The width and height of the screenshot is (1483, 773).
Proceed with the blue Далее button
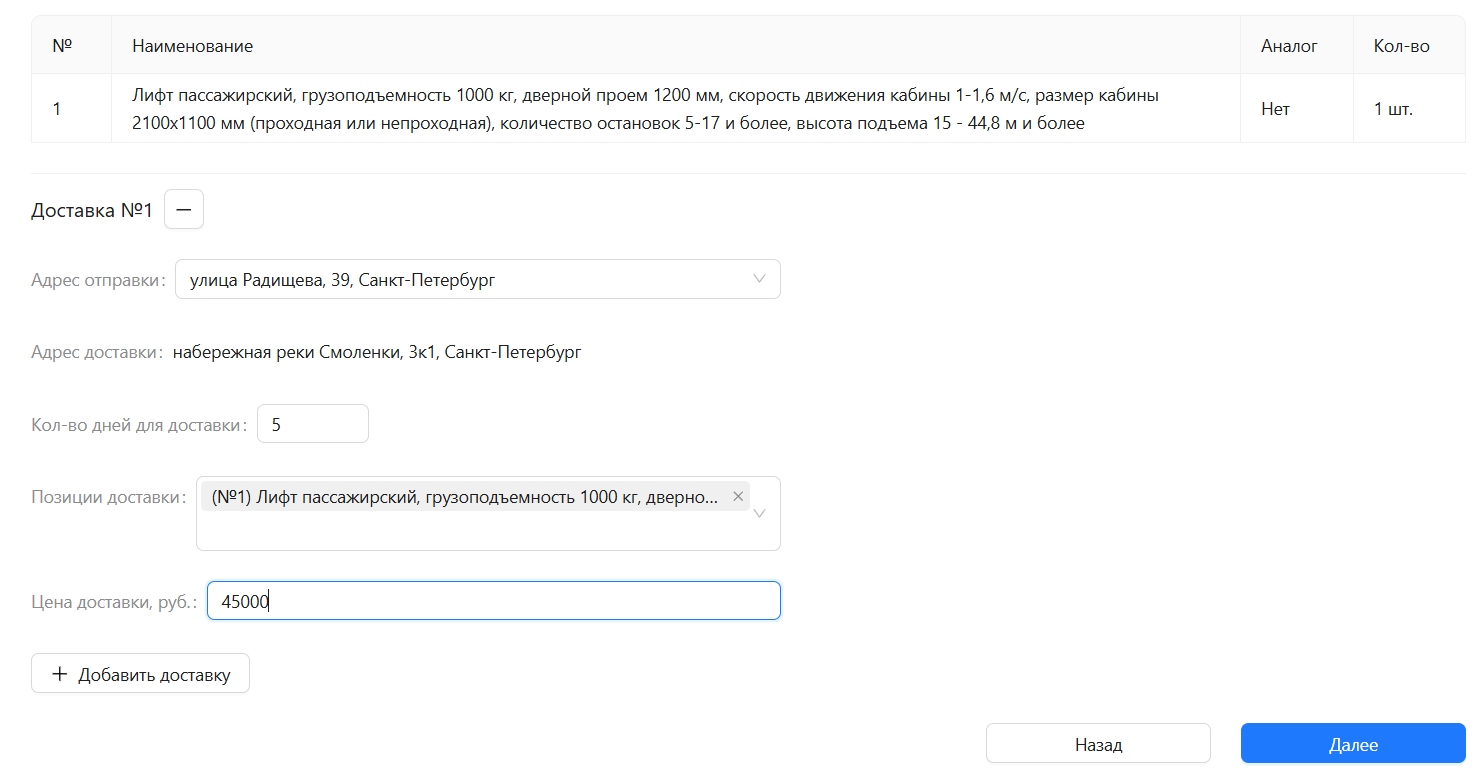(x=1353, y=744)
